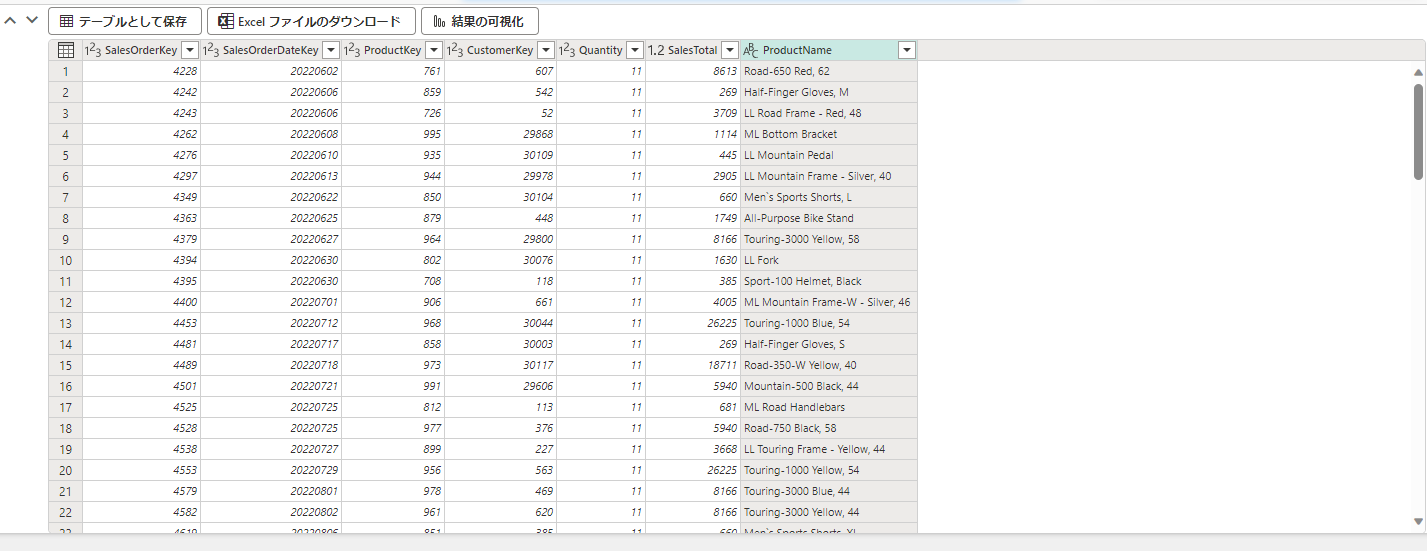Click the SalesOrderKey integer type icon

pos(93,50)
